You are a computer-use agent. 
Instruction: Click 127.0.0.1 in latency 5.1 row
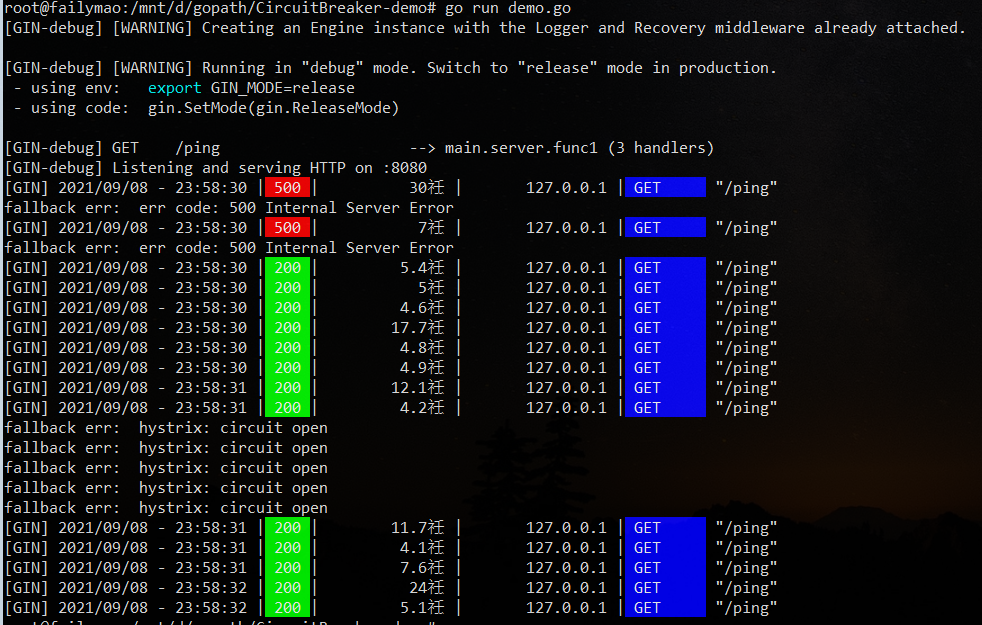pyautogui.click(x=566, y=608)
